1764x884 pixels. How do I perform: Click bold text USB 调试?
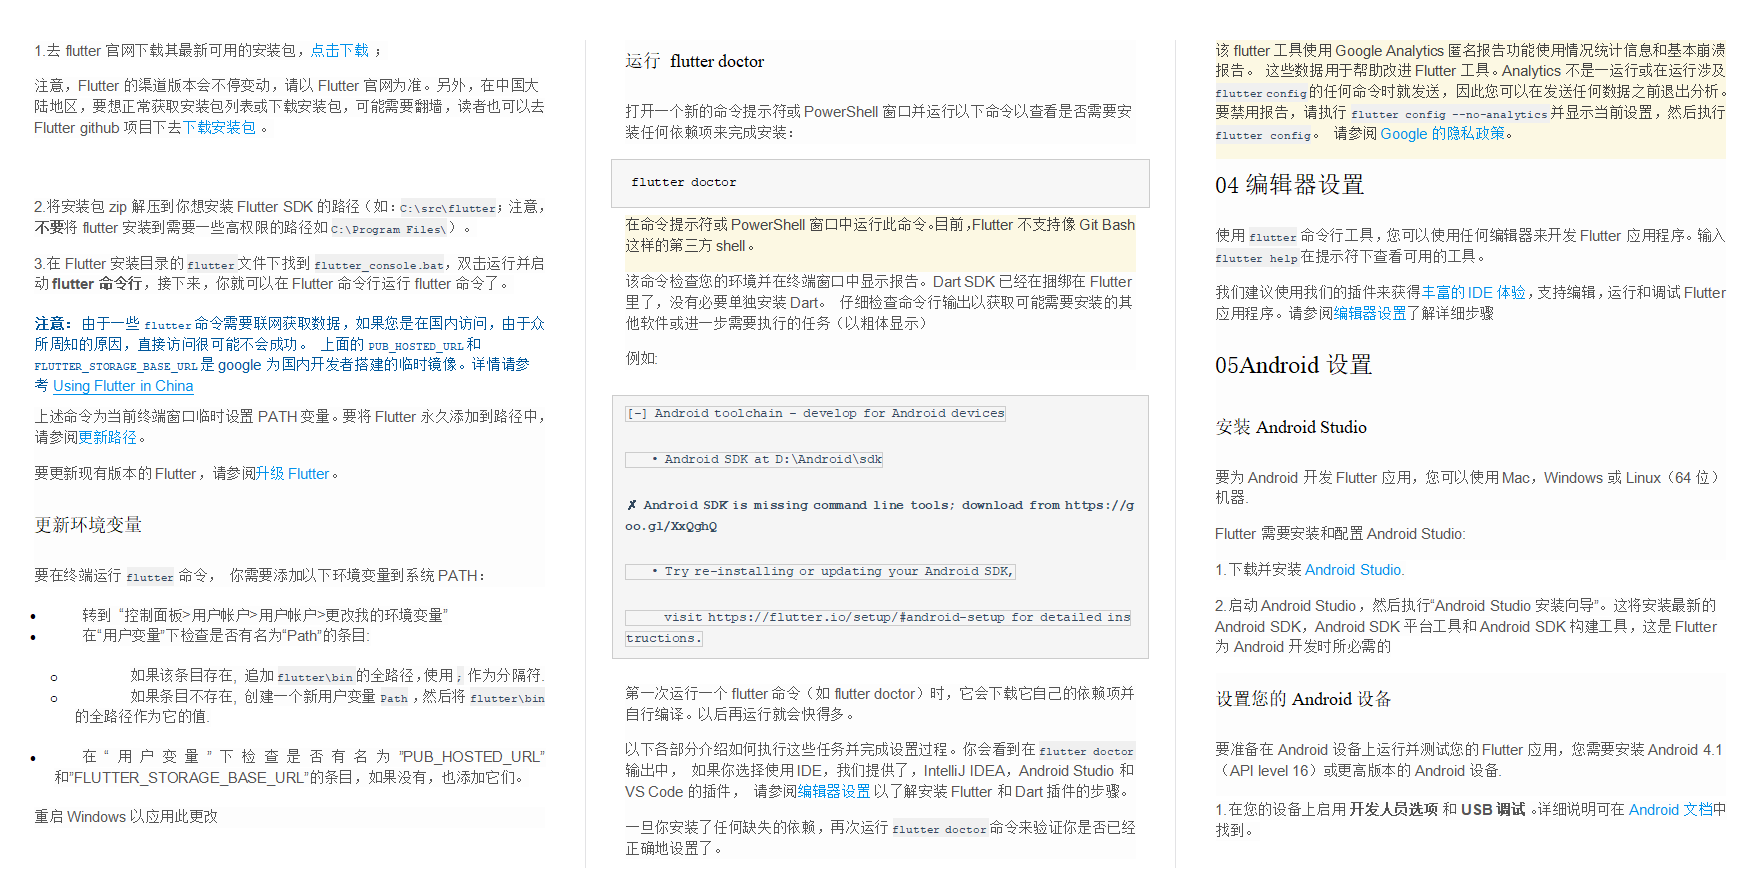pyautogui.click(x=1493, y=809)
